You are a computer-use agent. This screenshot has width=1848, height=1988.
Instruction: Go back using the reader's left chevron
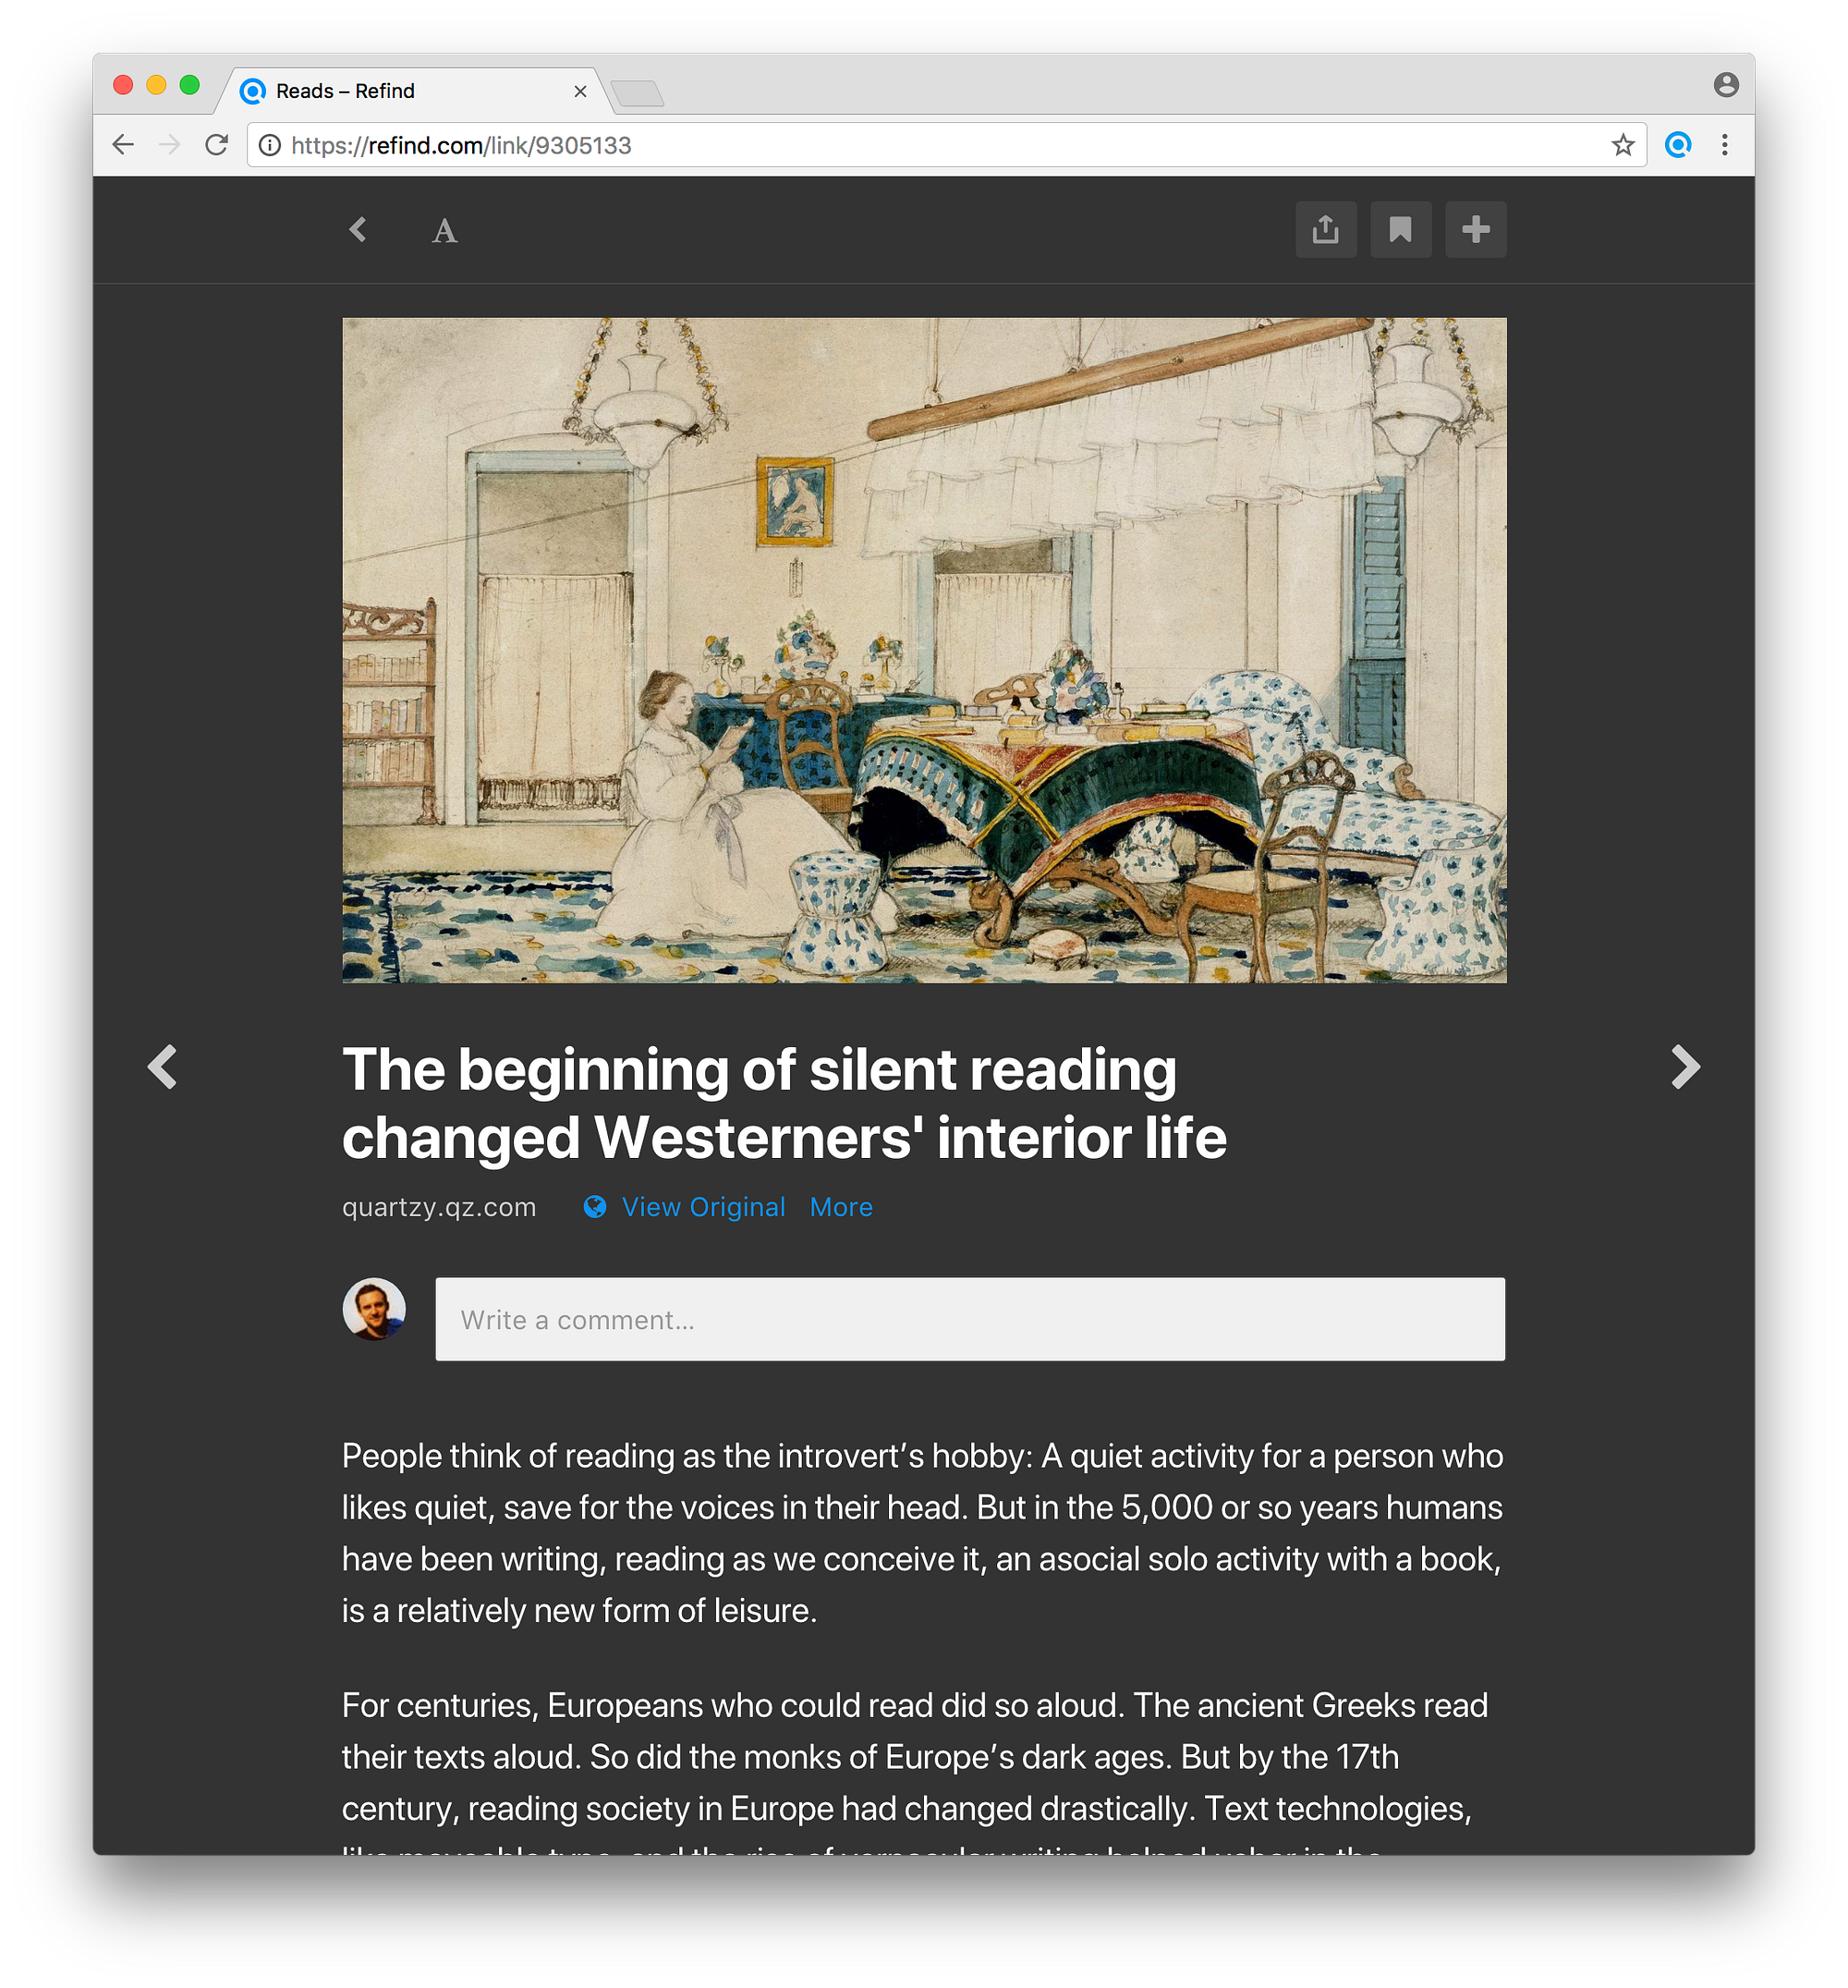(x=358, y=230)
